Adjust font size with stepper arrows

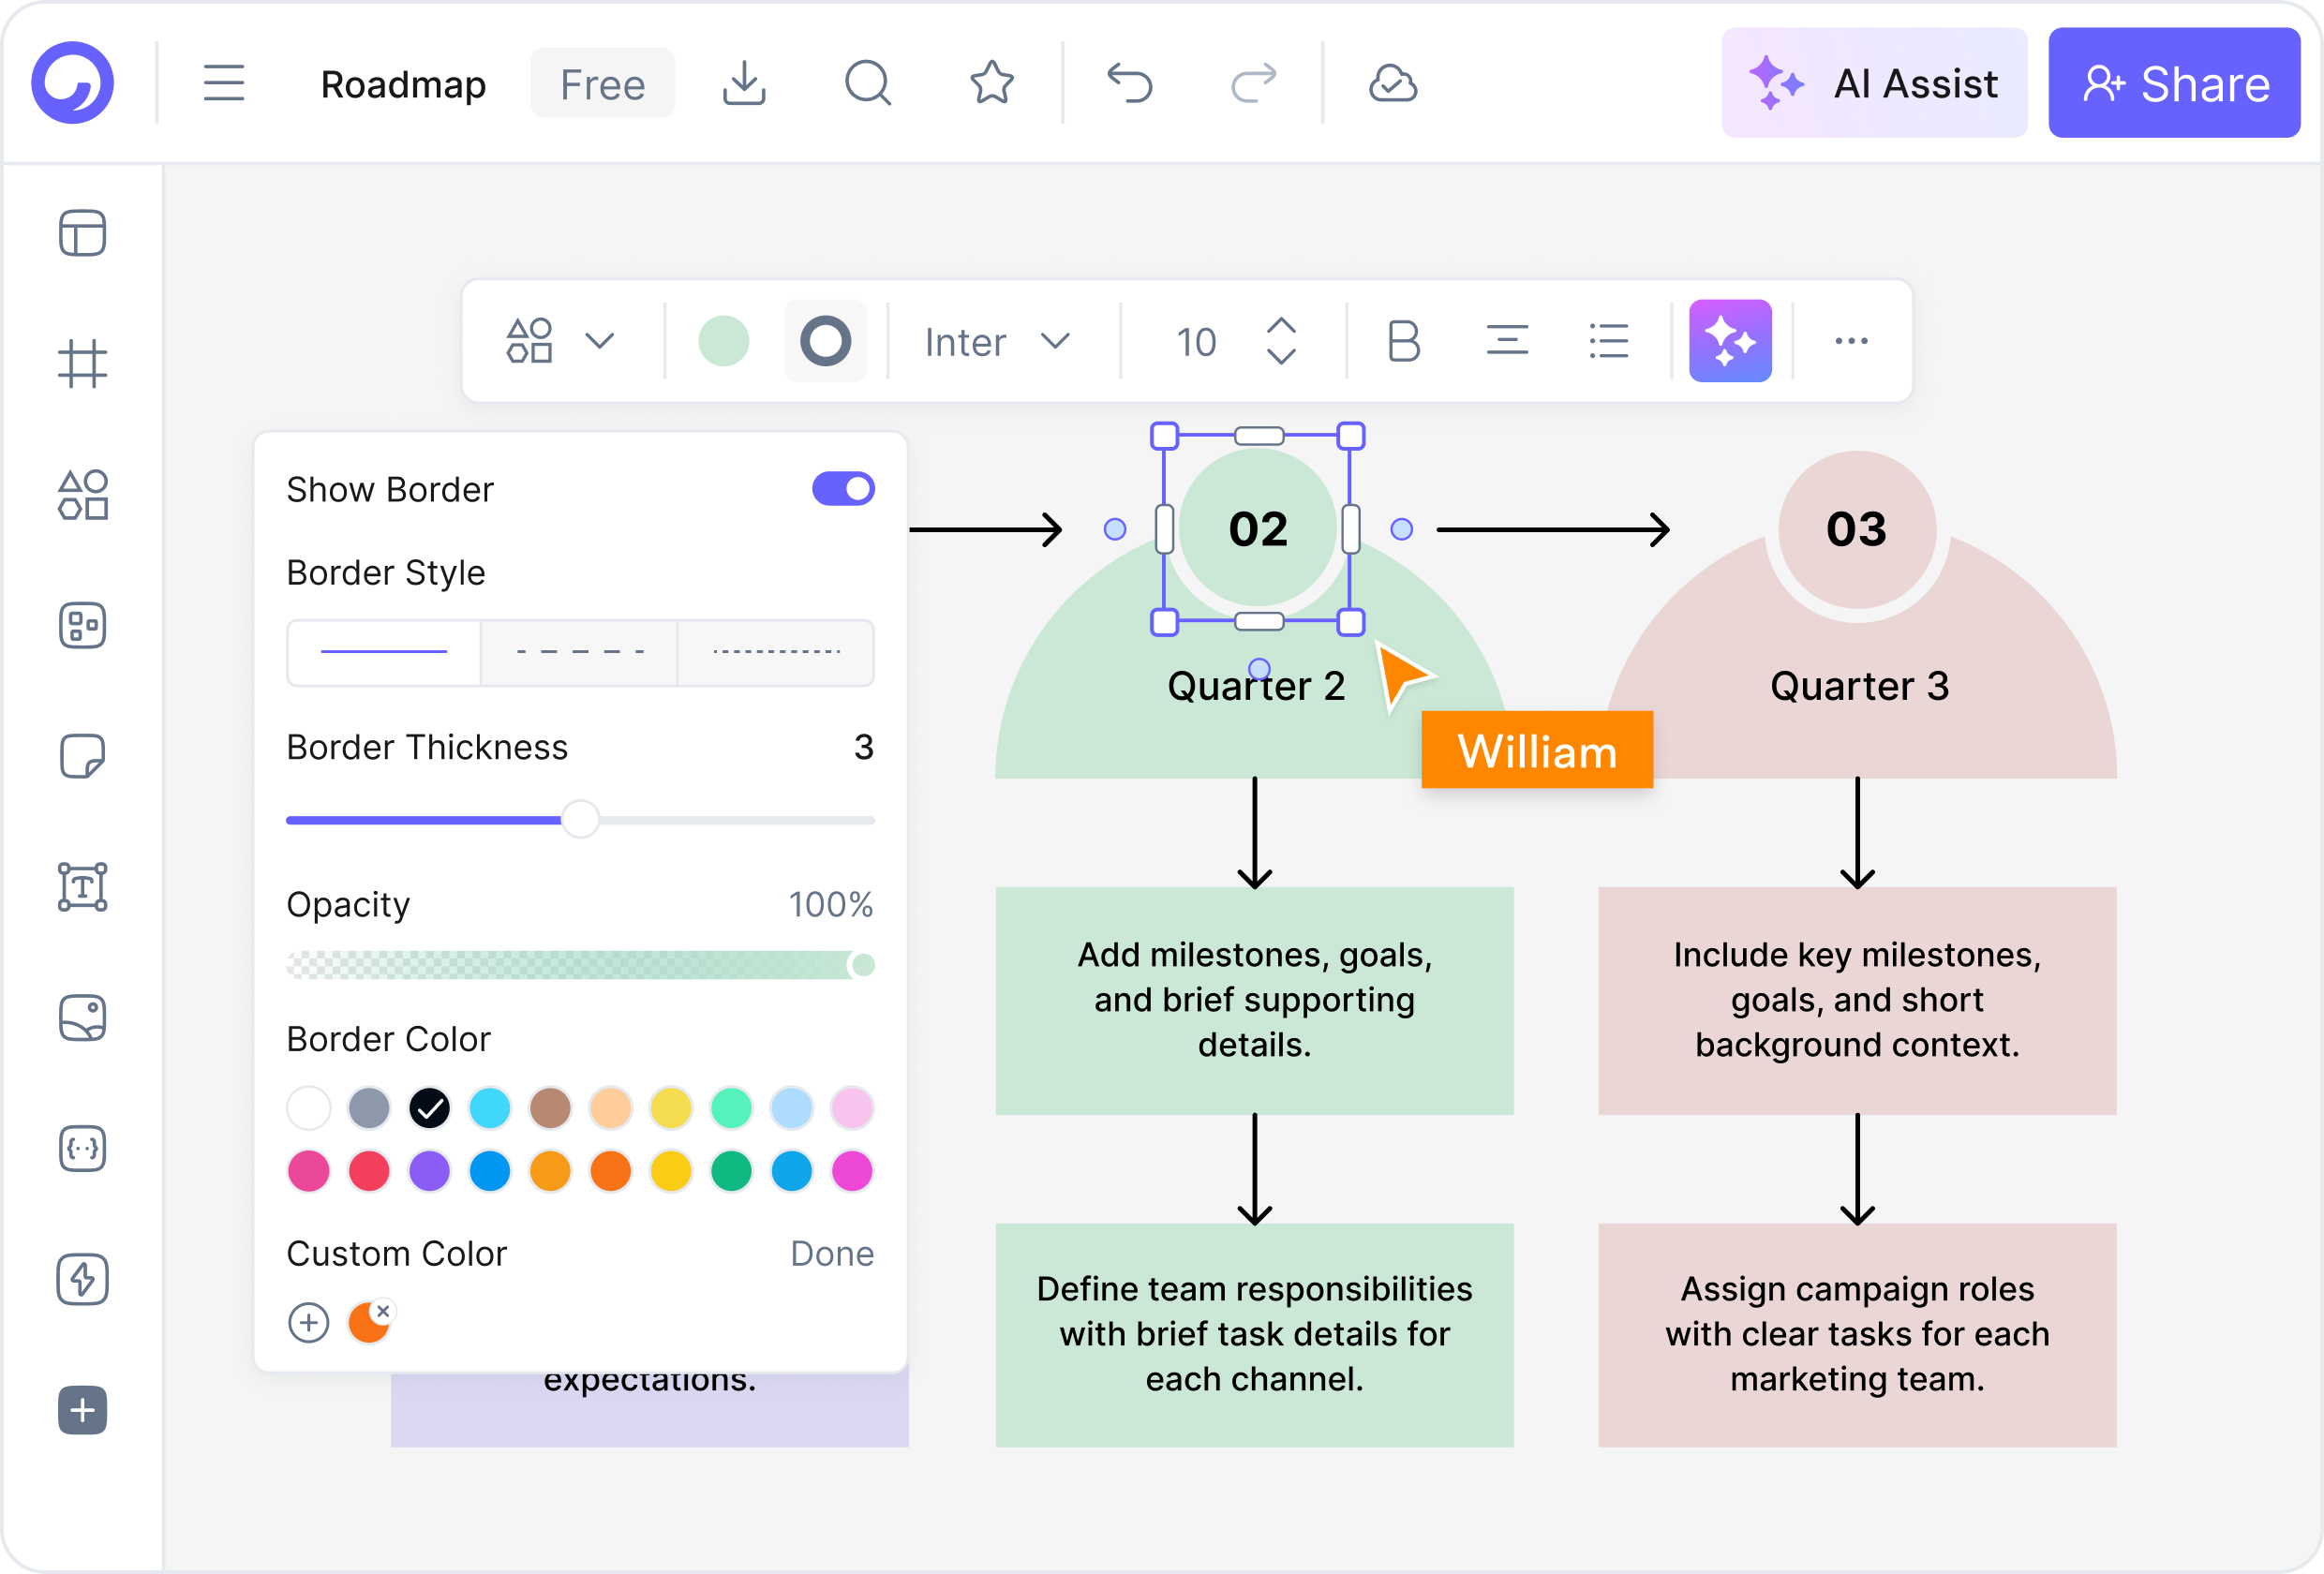click(1281, 341)
